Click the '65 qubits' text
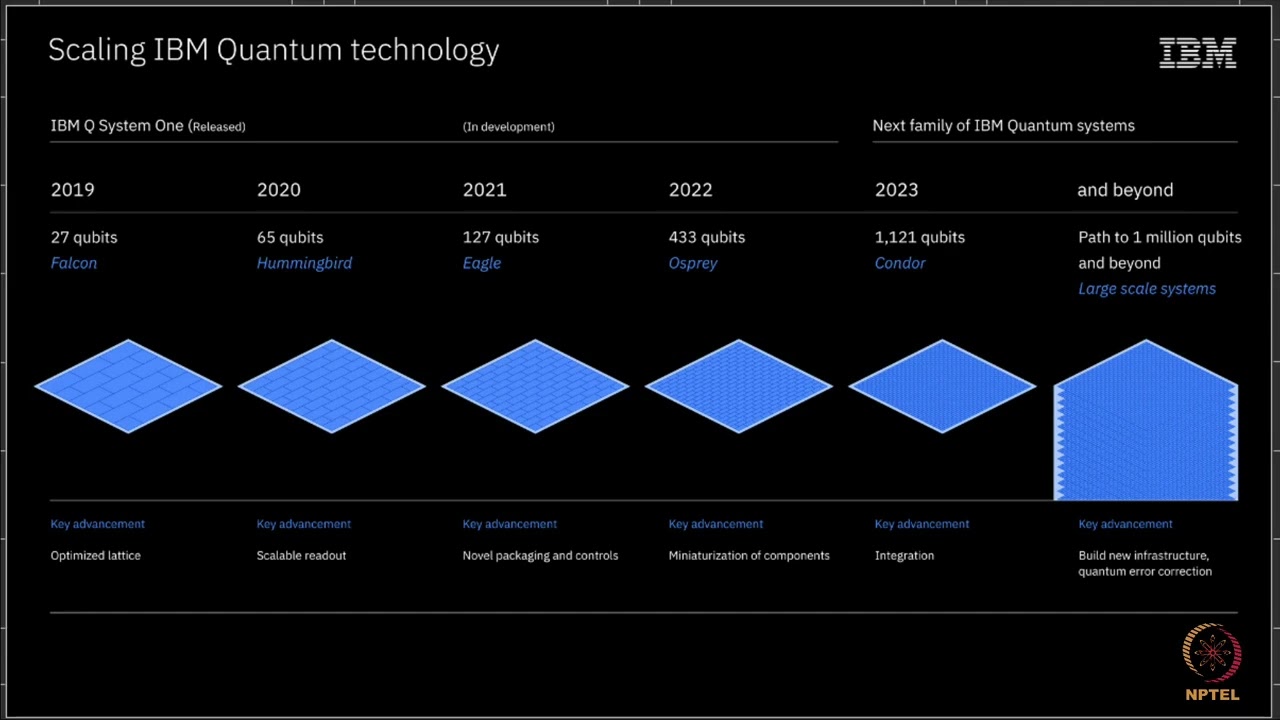The width and height of the screenshot is (1280, 720). pos(290,237)
